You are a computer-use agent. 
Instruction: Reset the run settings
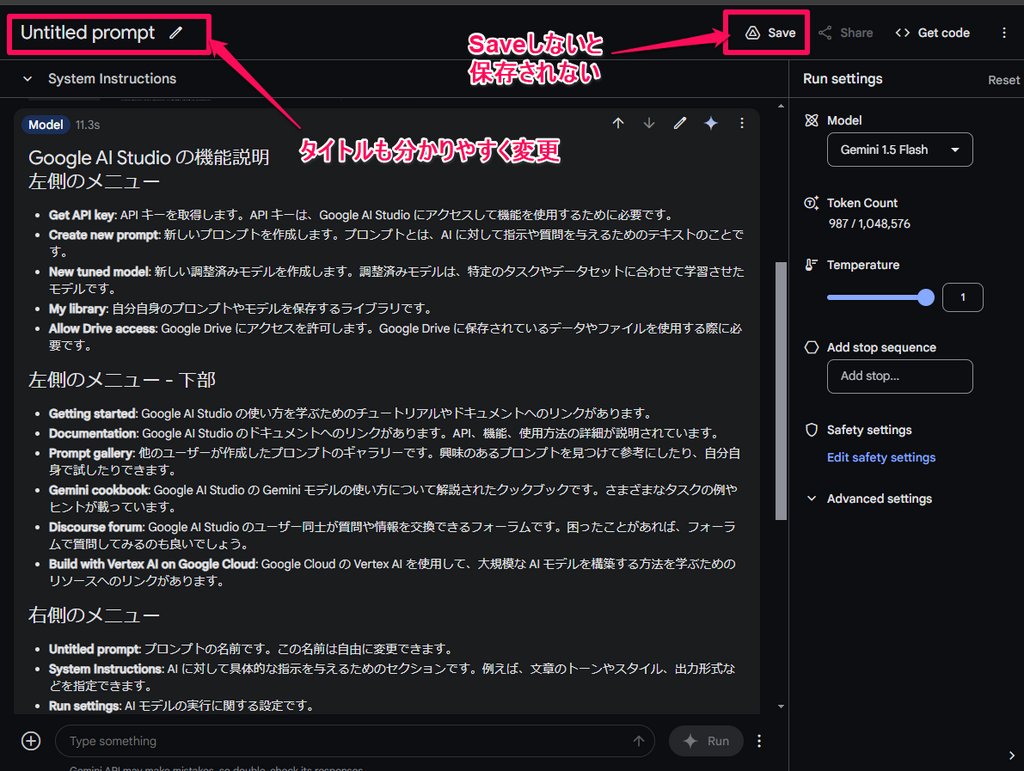click(1003, 80)
